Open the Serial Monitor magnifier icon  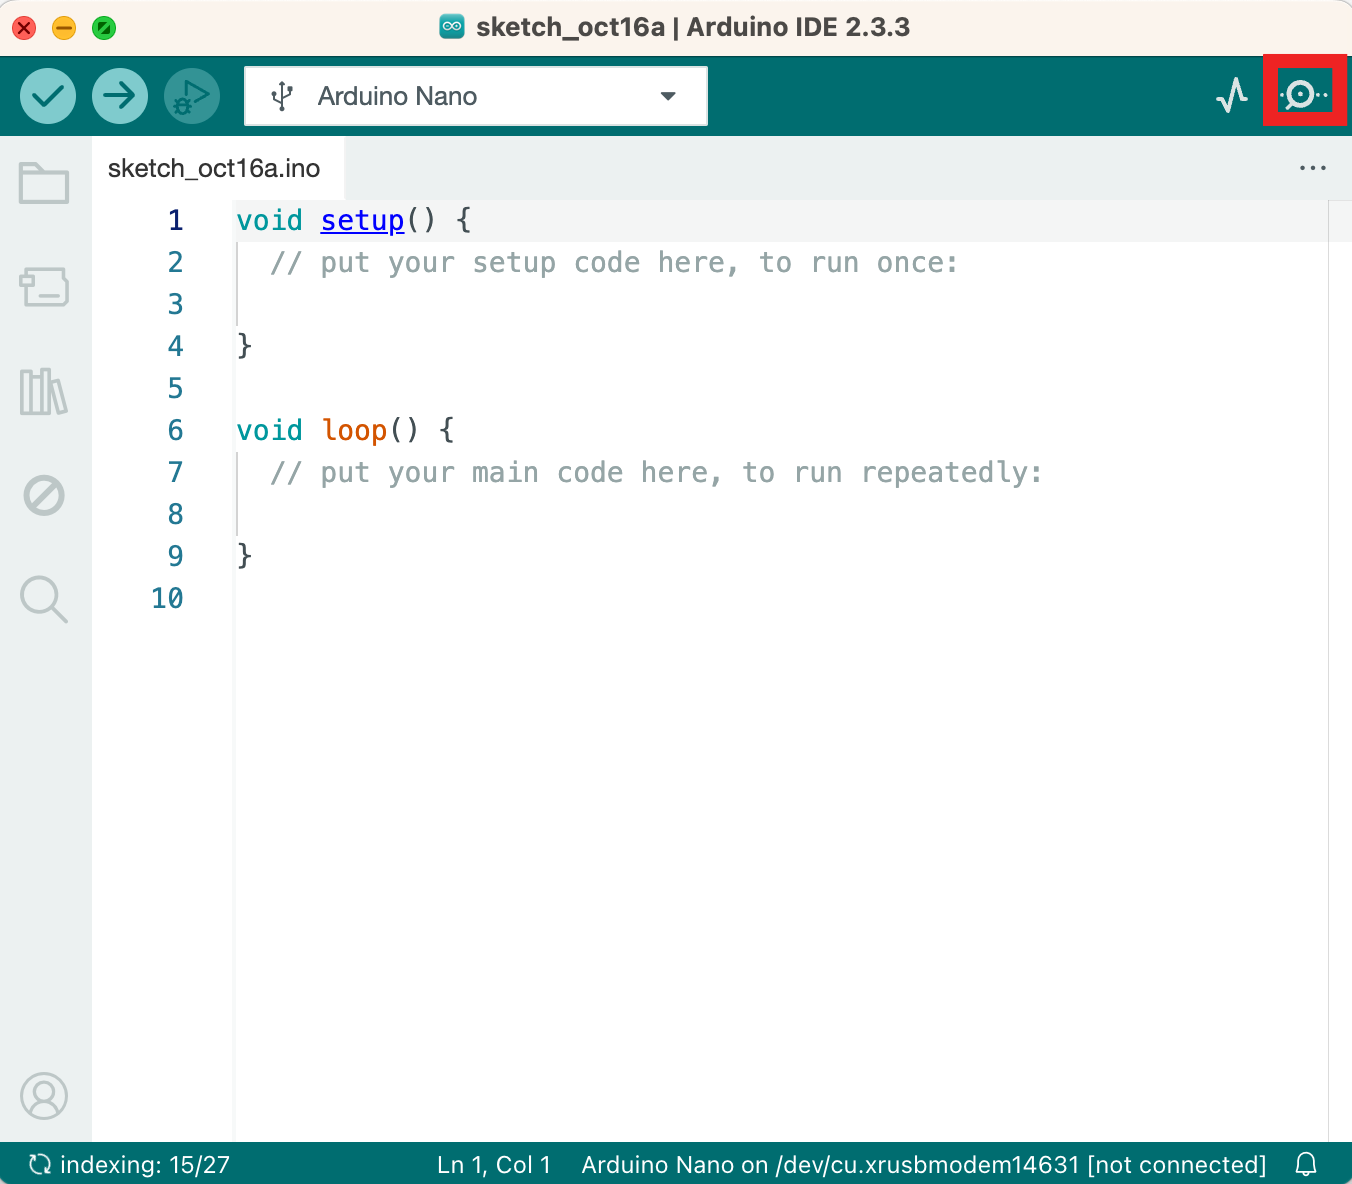tap(1304, 96)
